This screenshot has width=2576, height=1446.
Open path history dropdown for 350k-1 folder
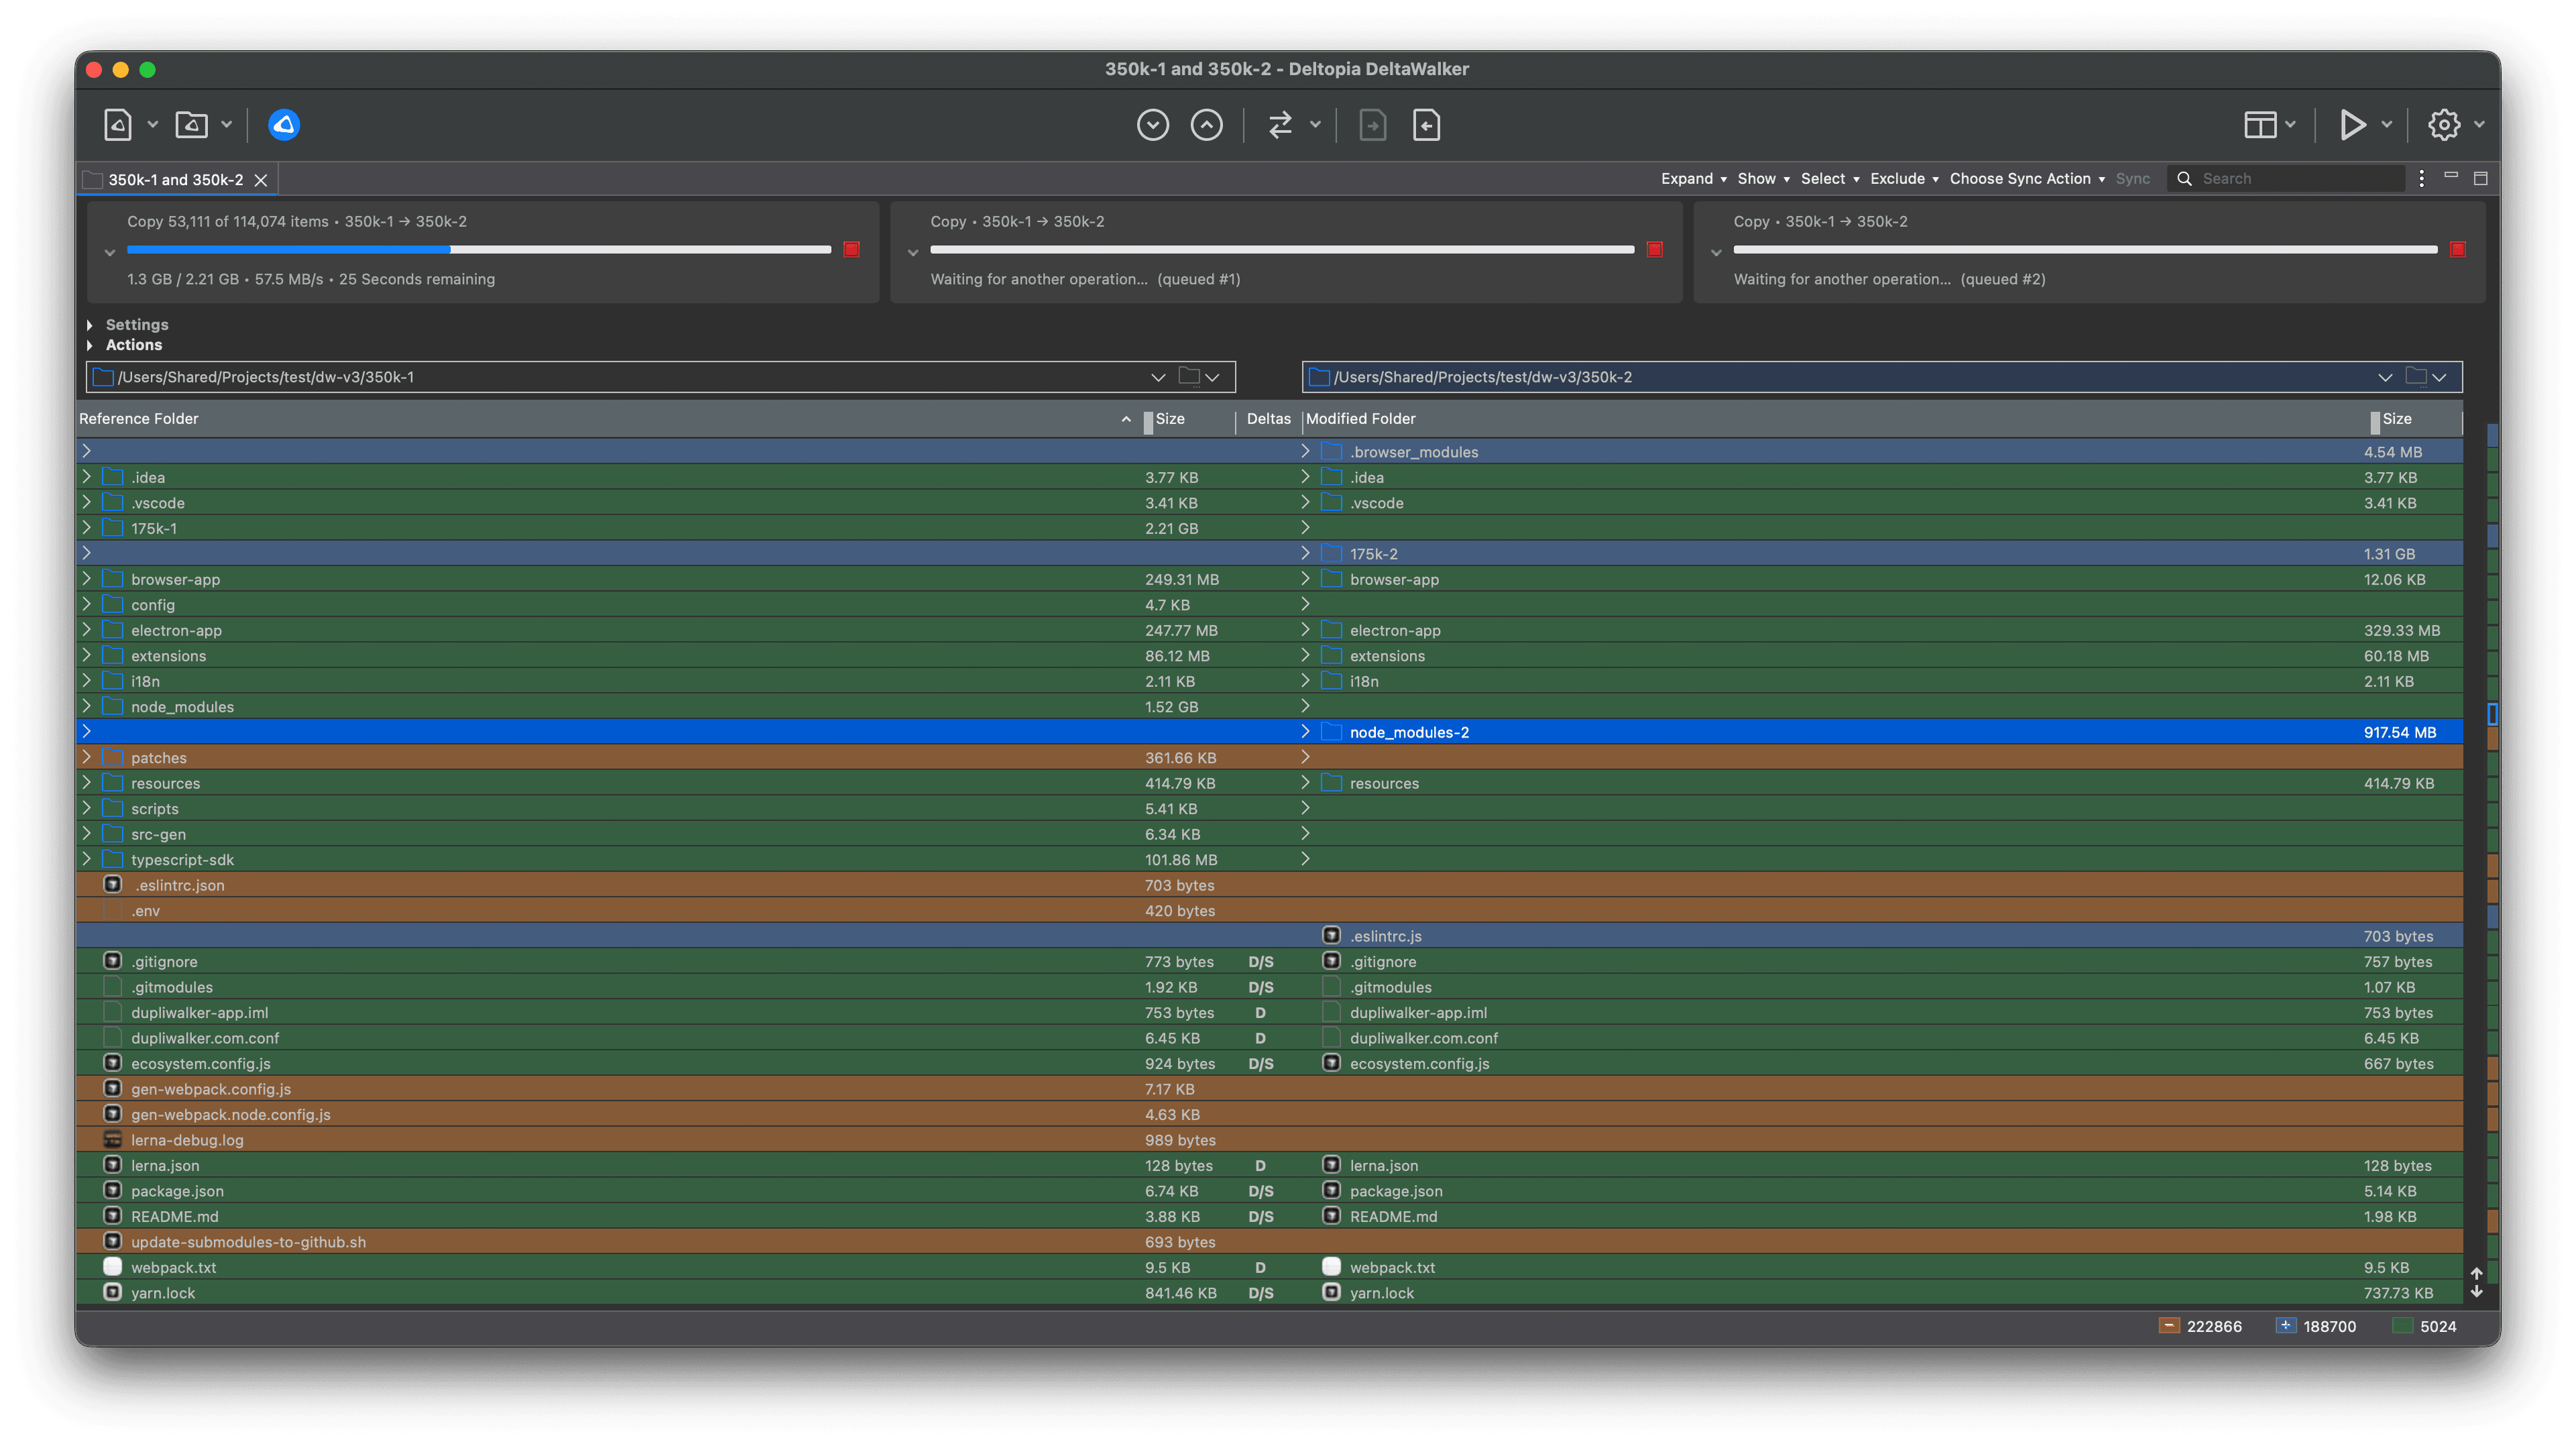(1158, 377)
